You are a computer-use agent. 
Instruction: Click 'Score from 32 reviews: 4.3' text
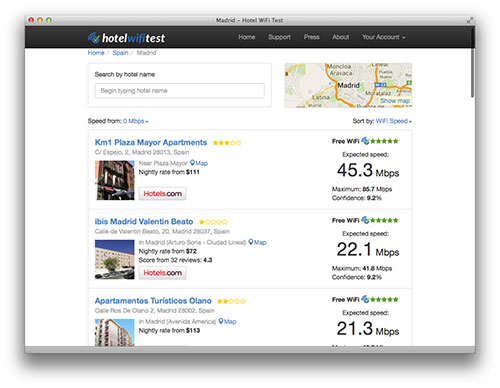pyautogui.click(x=175, y=260)
